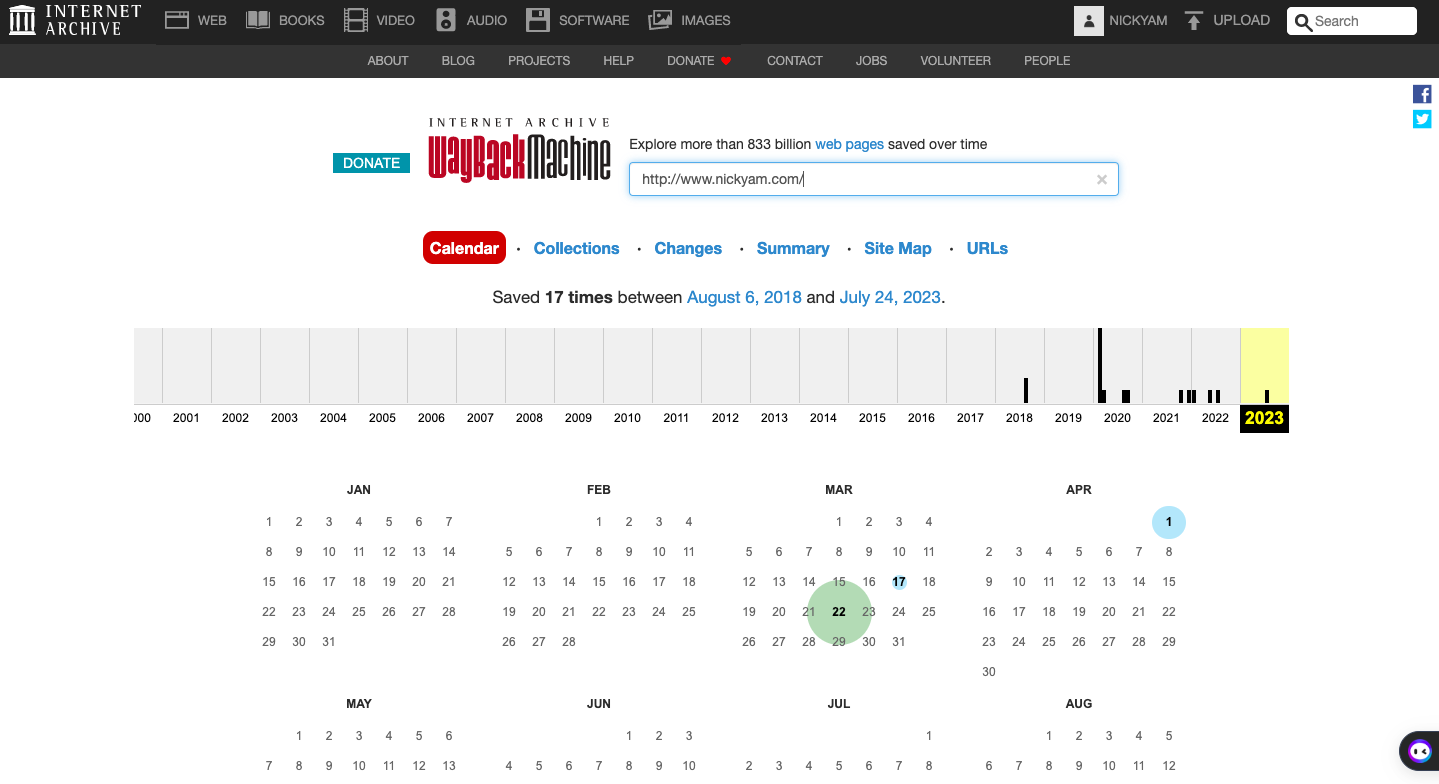The height and width of the screenshot is (784, 1439).
Task: Select the Calendar tab
Action: (x=464, y=248)
